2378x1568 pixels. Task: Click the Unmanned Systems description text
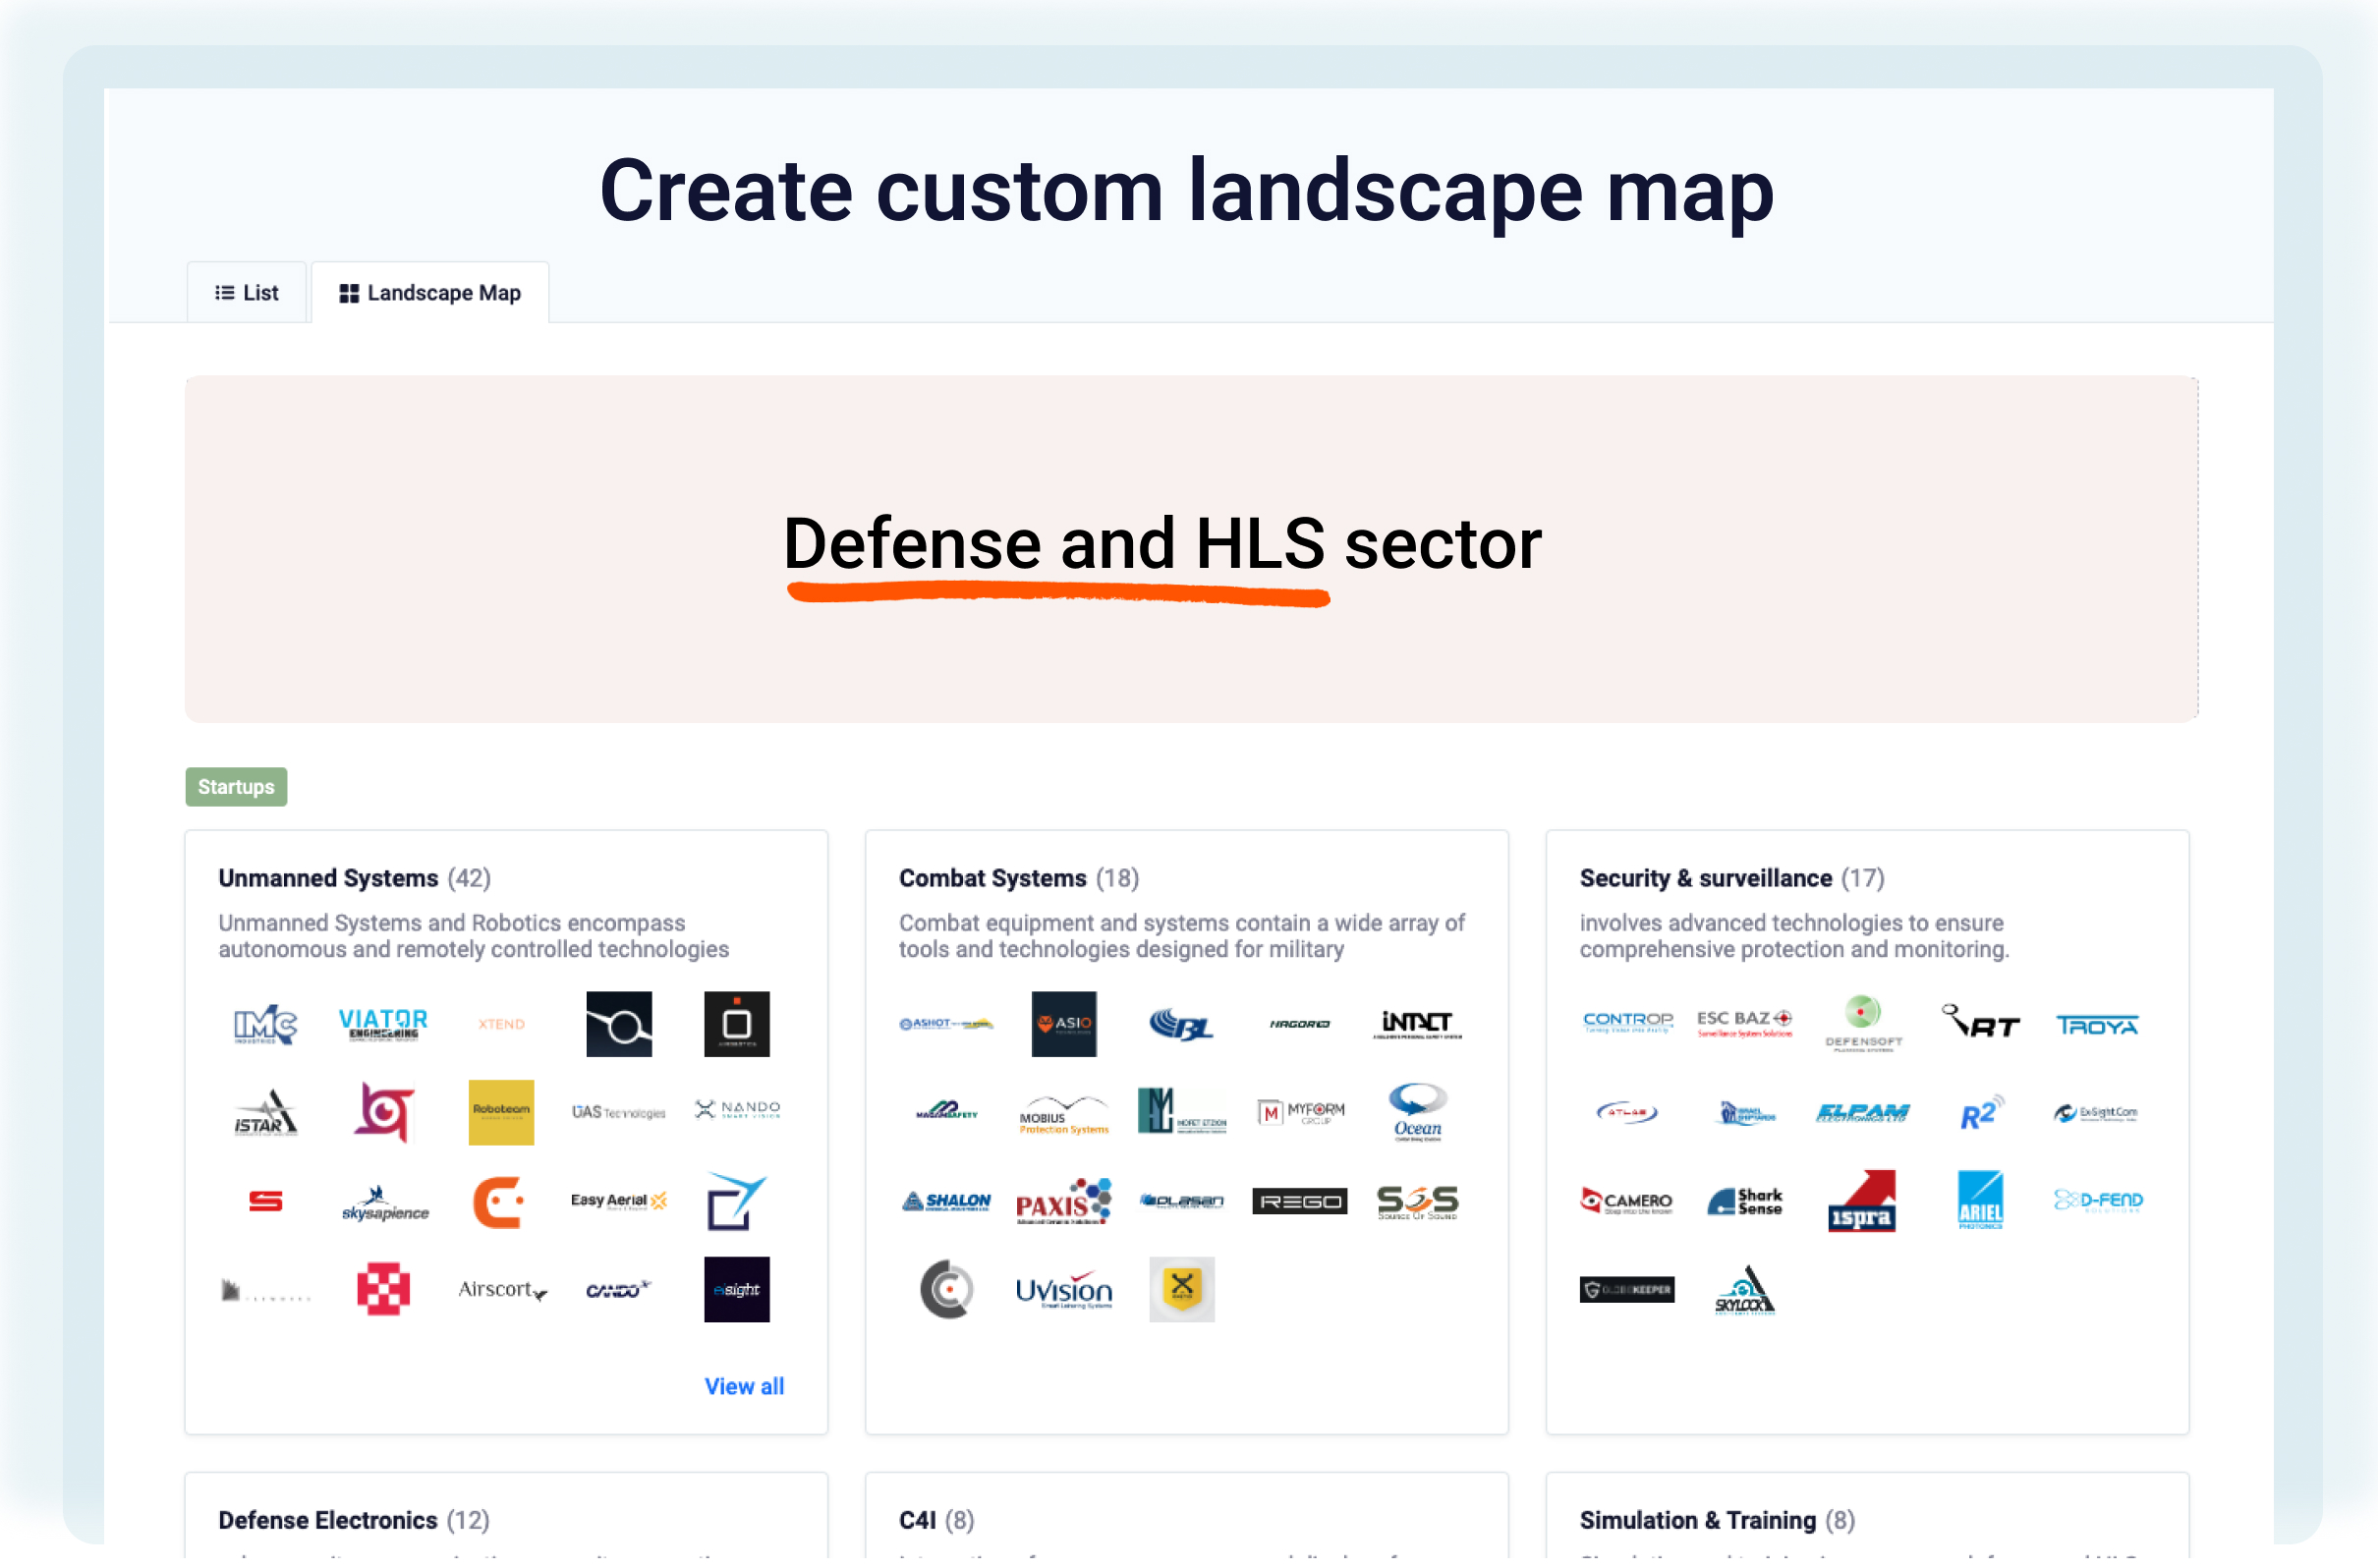pyautogui.click(x=474, y=937)
